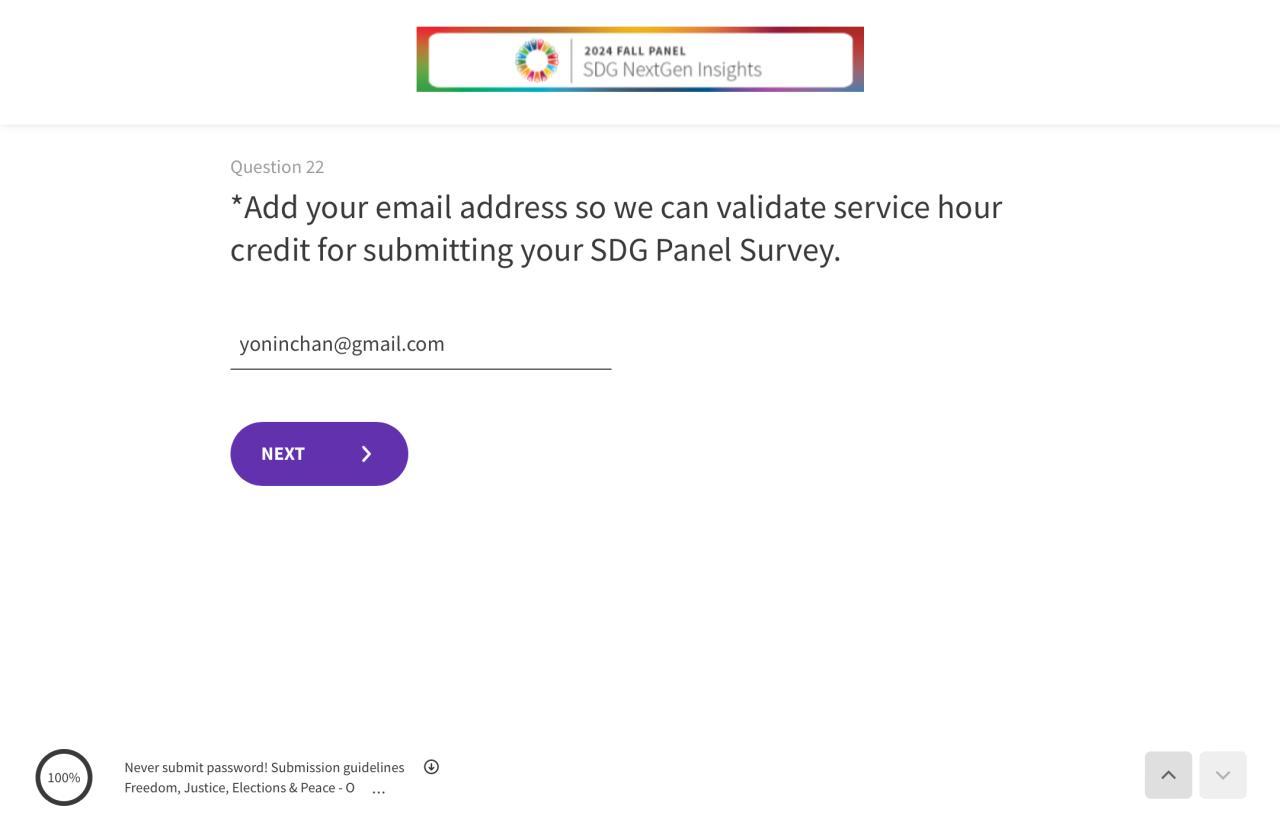Go to previous question with up chevron
This screenshot has height=832, width=1280.
click(x=1168, y=775)
